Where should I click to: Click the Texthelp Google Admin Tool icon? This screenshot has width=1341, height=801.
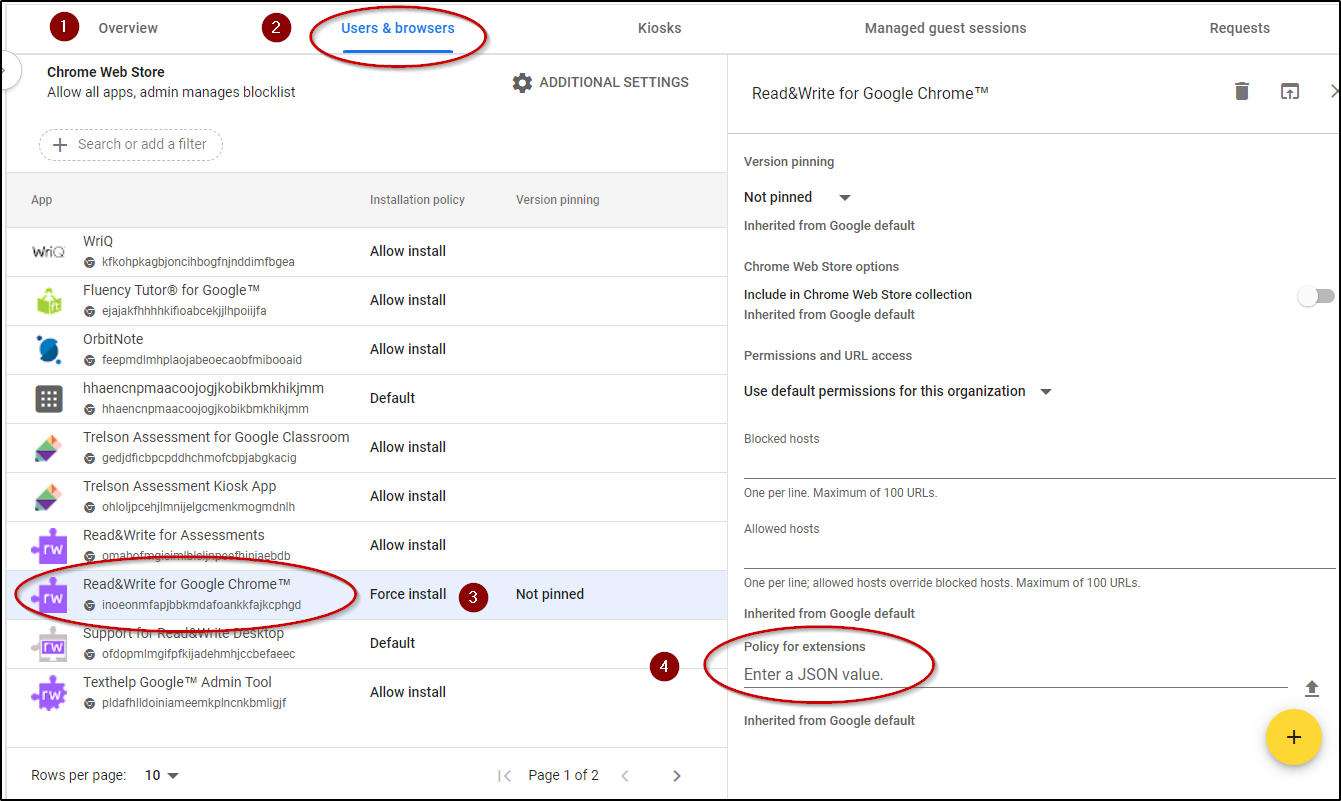(49, 693)
